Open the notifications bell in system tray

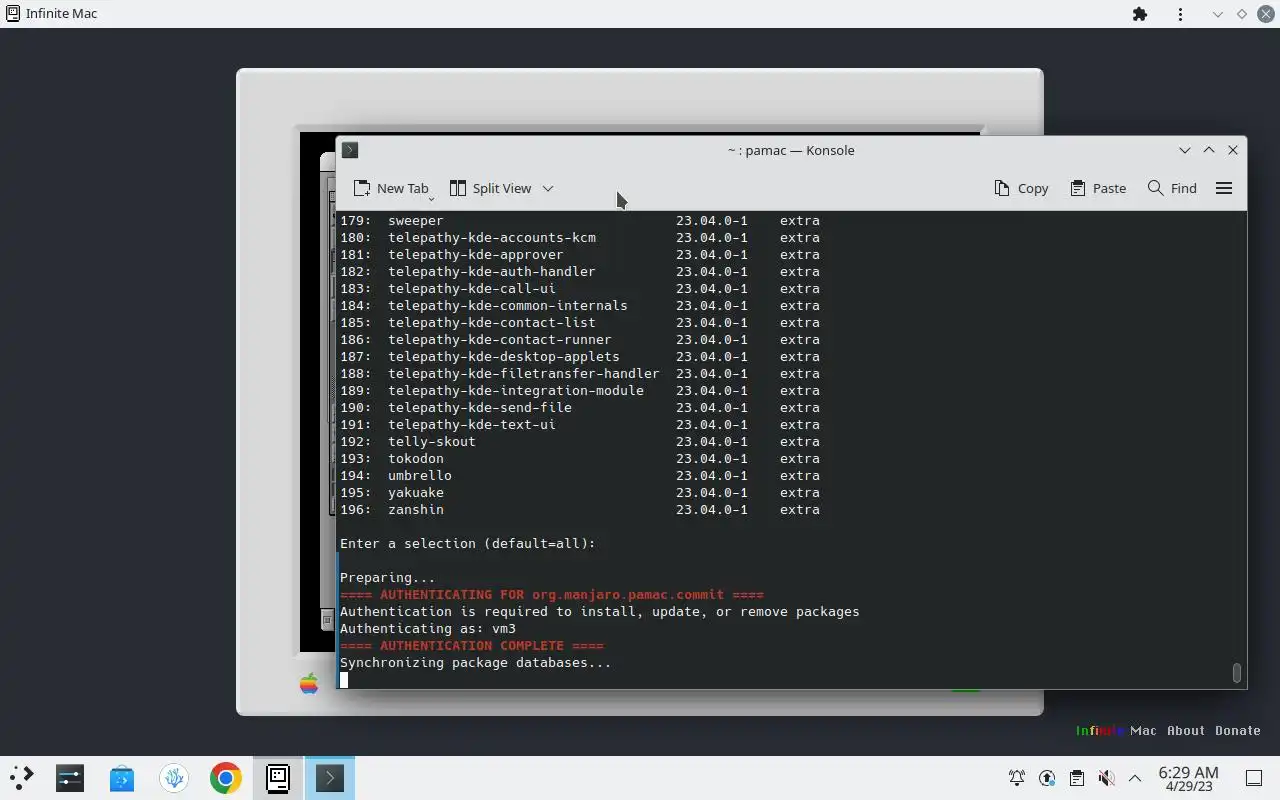1017,778
